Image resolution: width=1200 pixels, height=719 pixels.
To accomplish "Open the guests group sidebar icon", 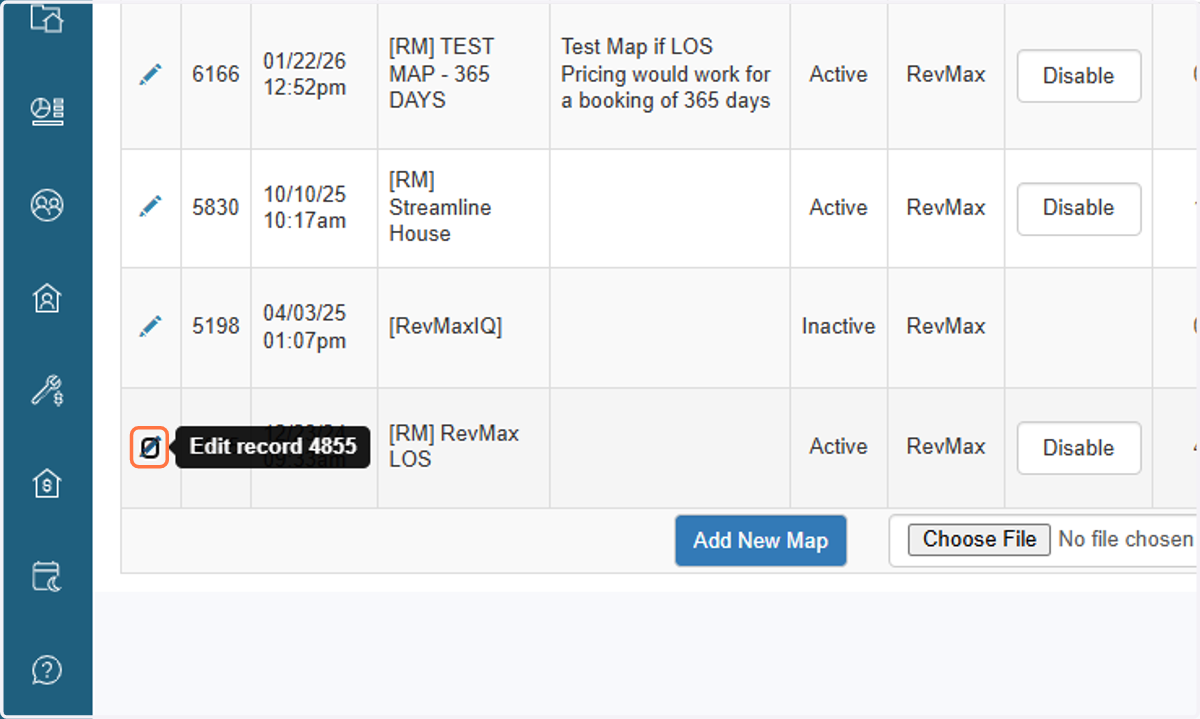I will click(47, 205).
